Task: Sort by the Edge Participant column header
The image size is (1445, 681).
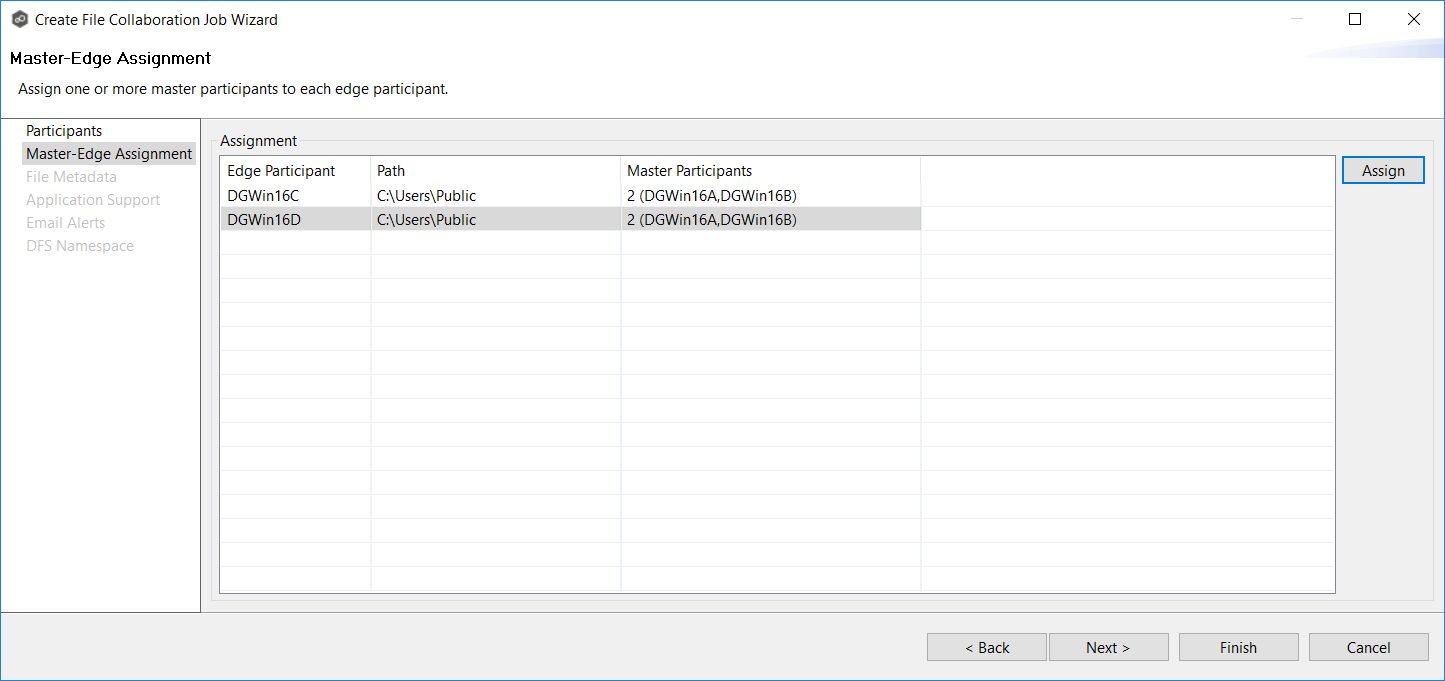Action: 281,171
